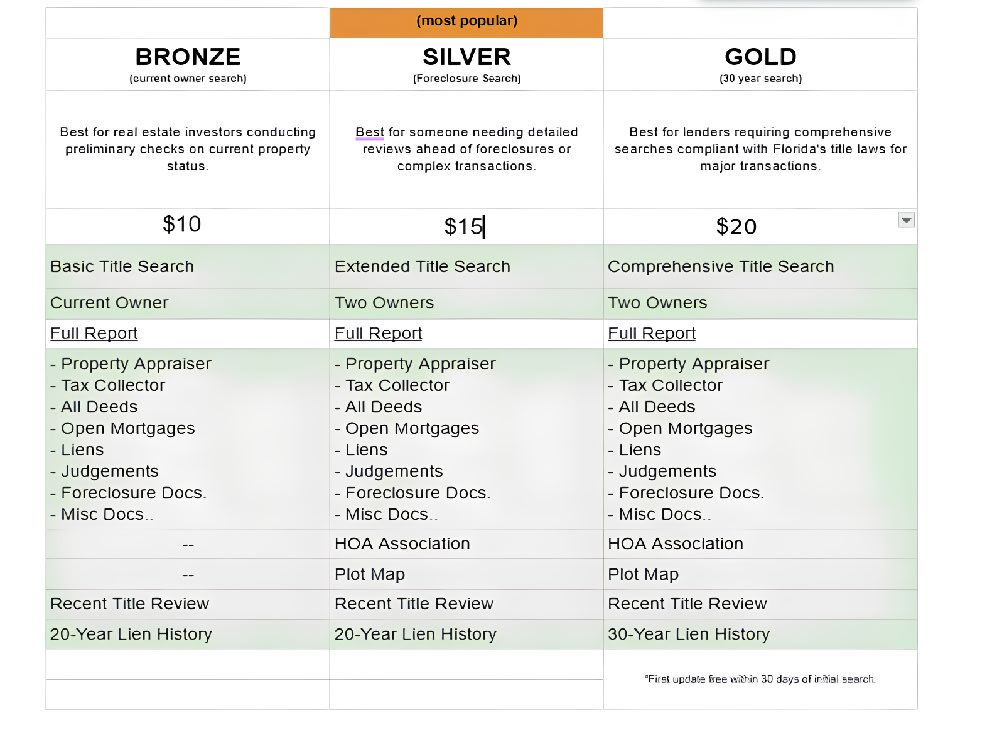The height and width of the screenshot is (750, 1000).
Task: Select the Silver HOA Association cell
Action: pos(466,544)
